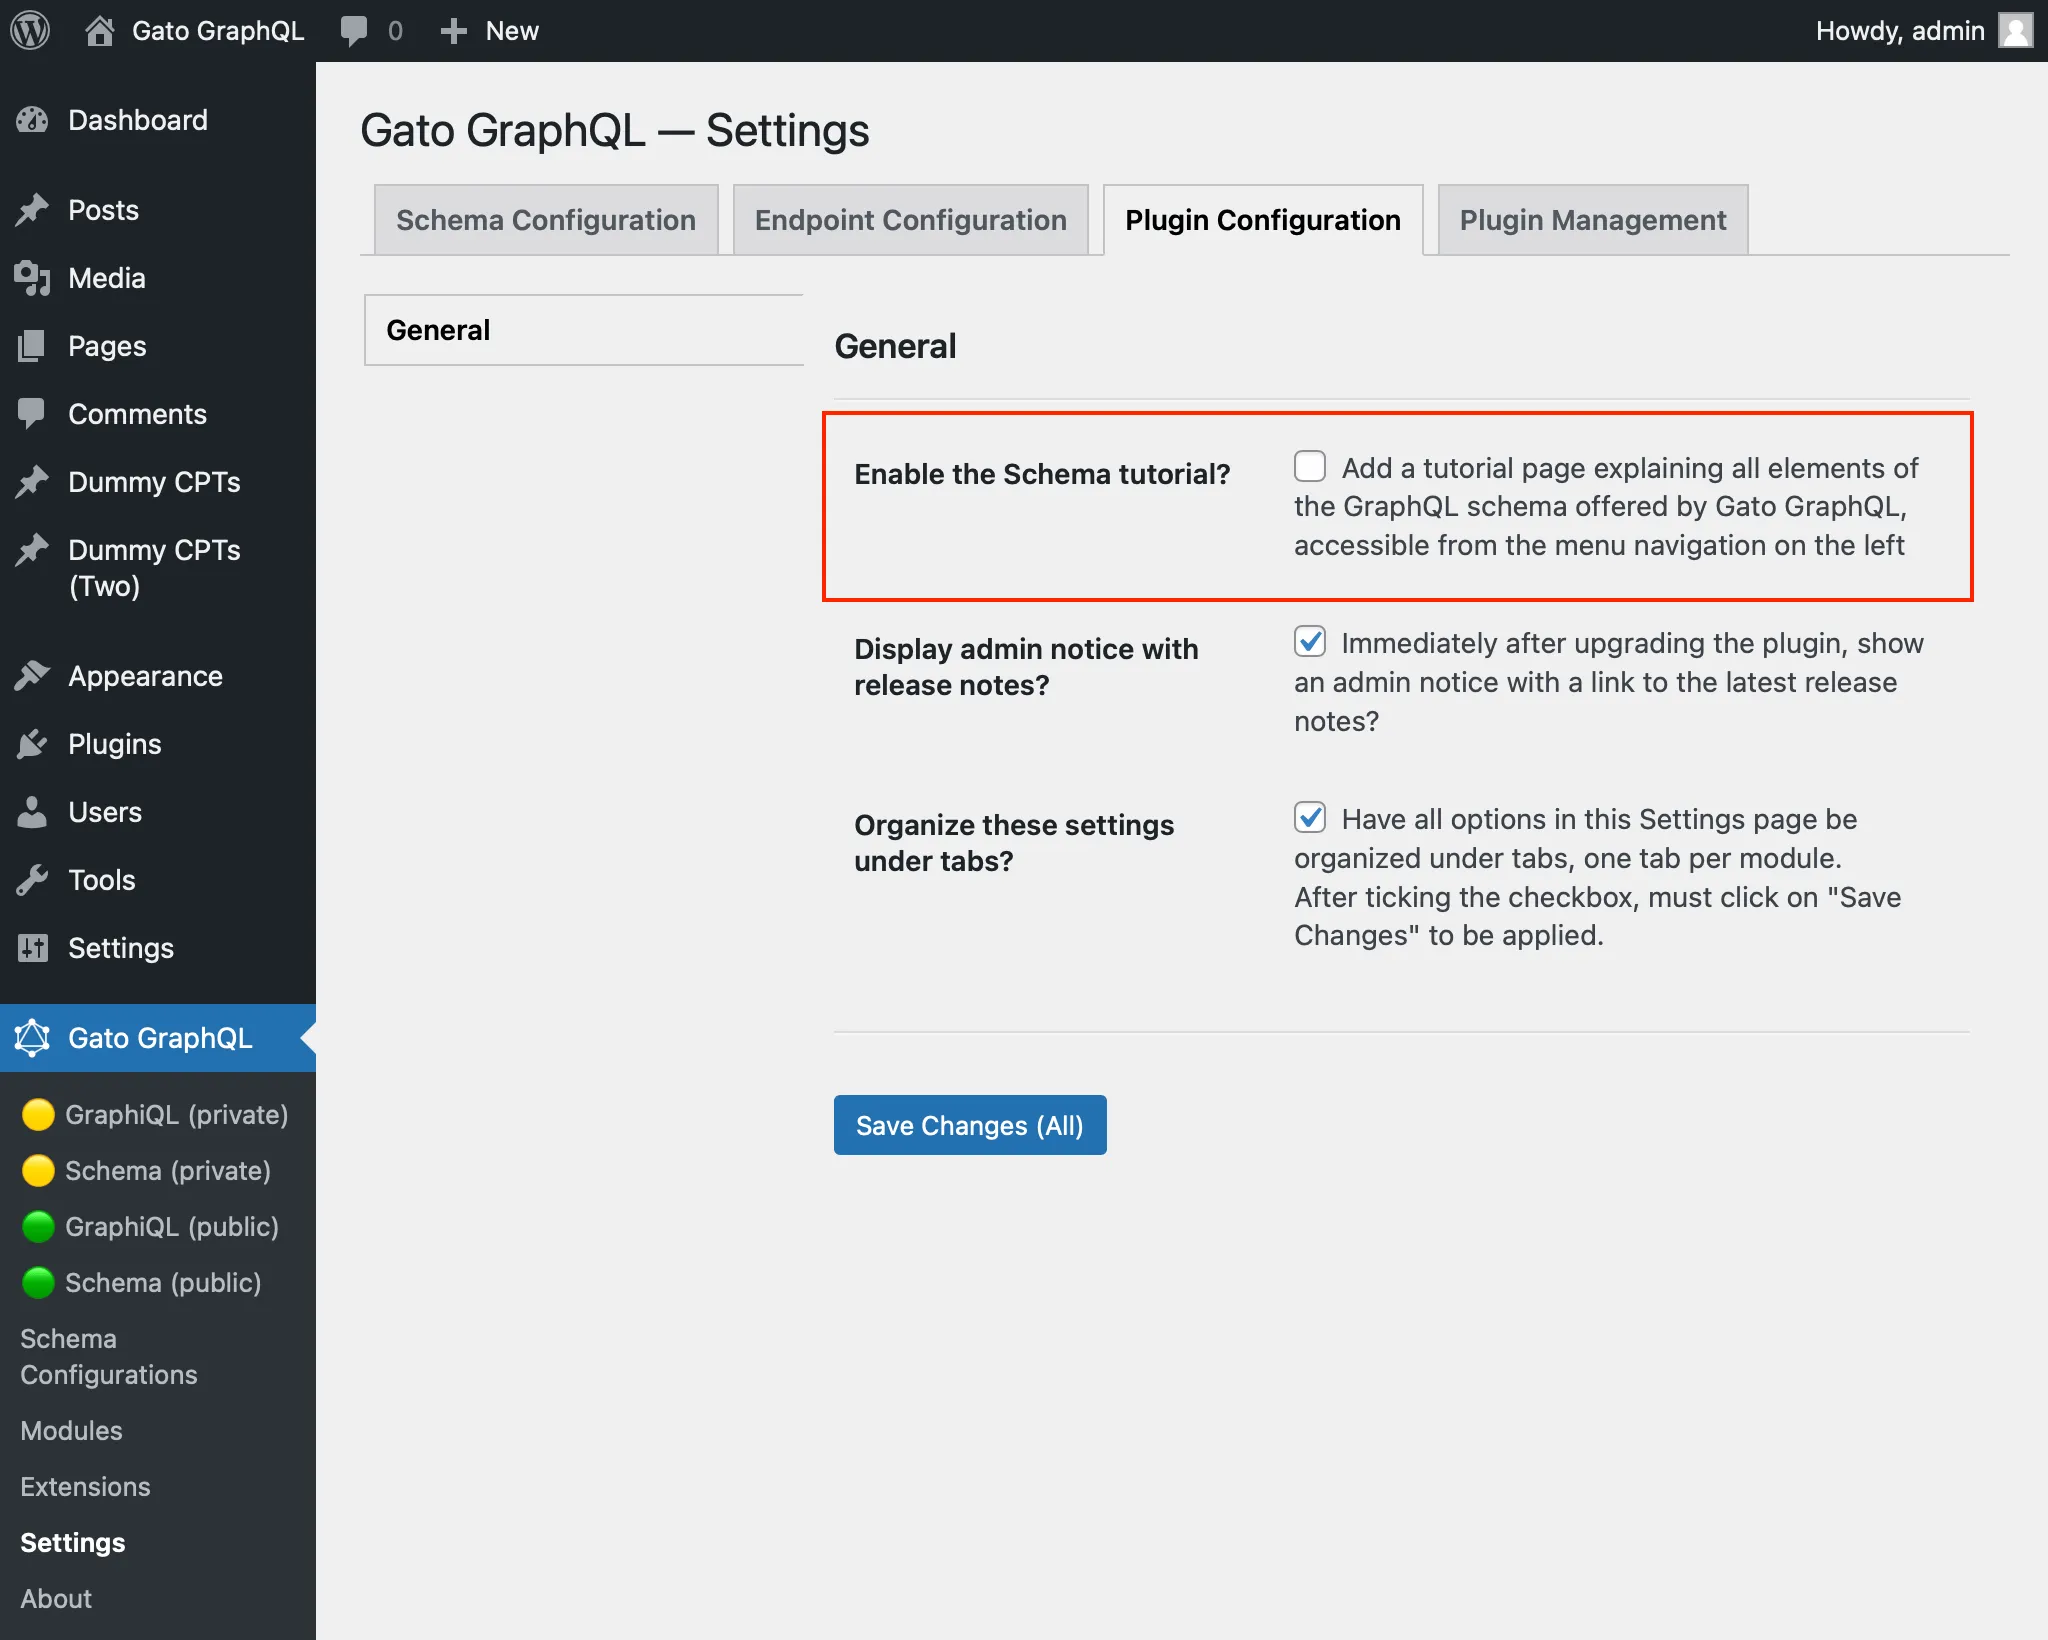This screenshot has height=1640, width=2048.
Task: Click yellow dot beside Schema (private)
Action: [38, 1170]
